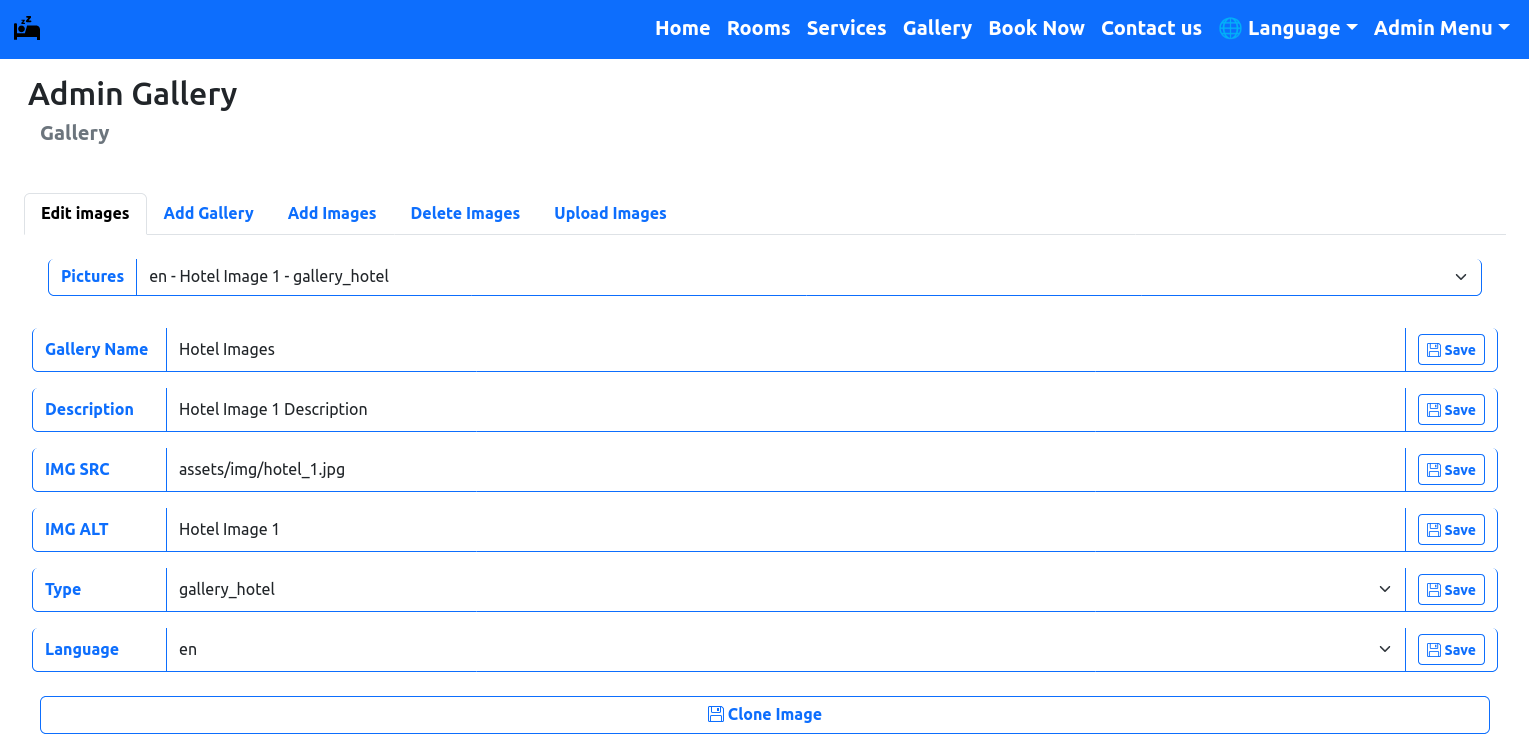Screen dimensions: 1529x755
Task: Open the Type dropdown showing gallery_hotel
Action: [786, 590]
